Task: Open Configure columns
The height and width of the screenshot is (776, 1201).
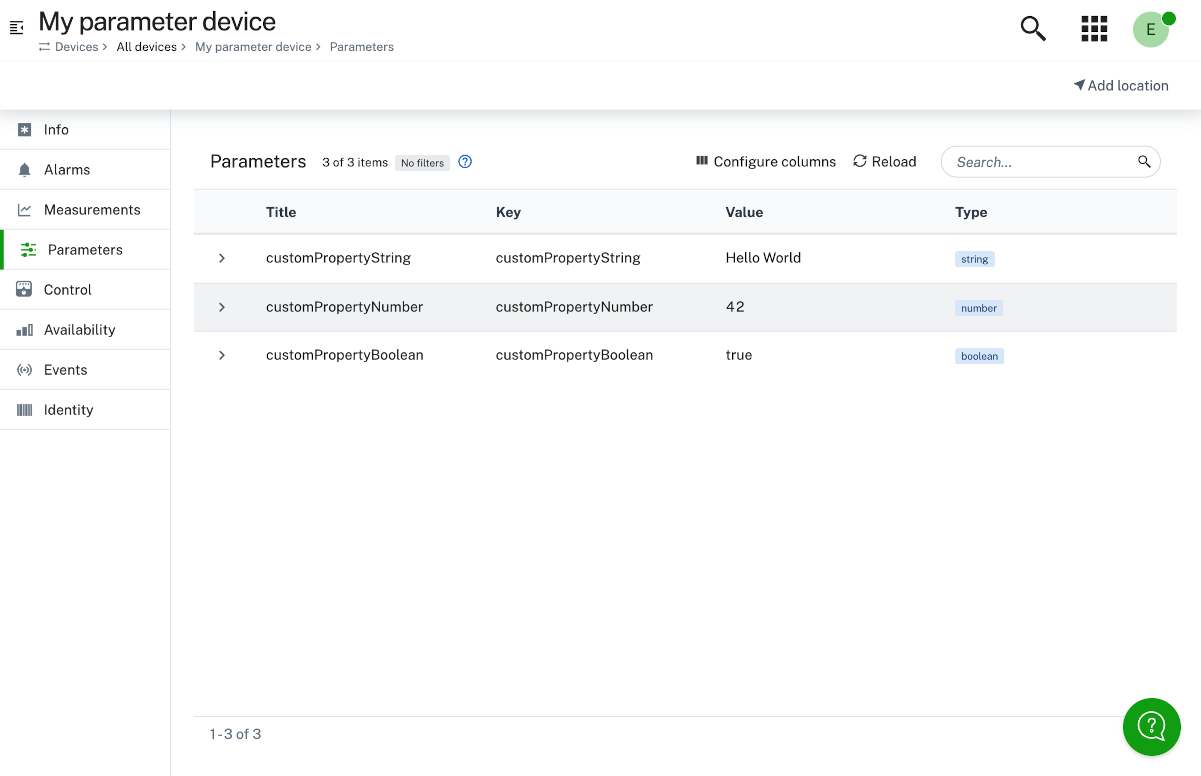Action: (x=766, y=162)
